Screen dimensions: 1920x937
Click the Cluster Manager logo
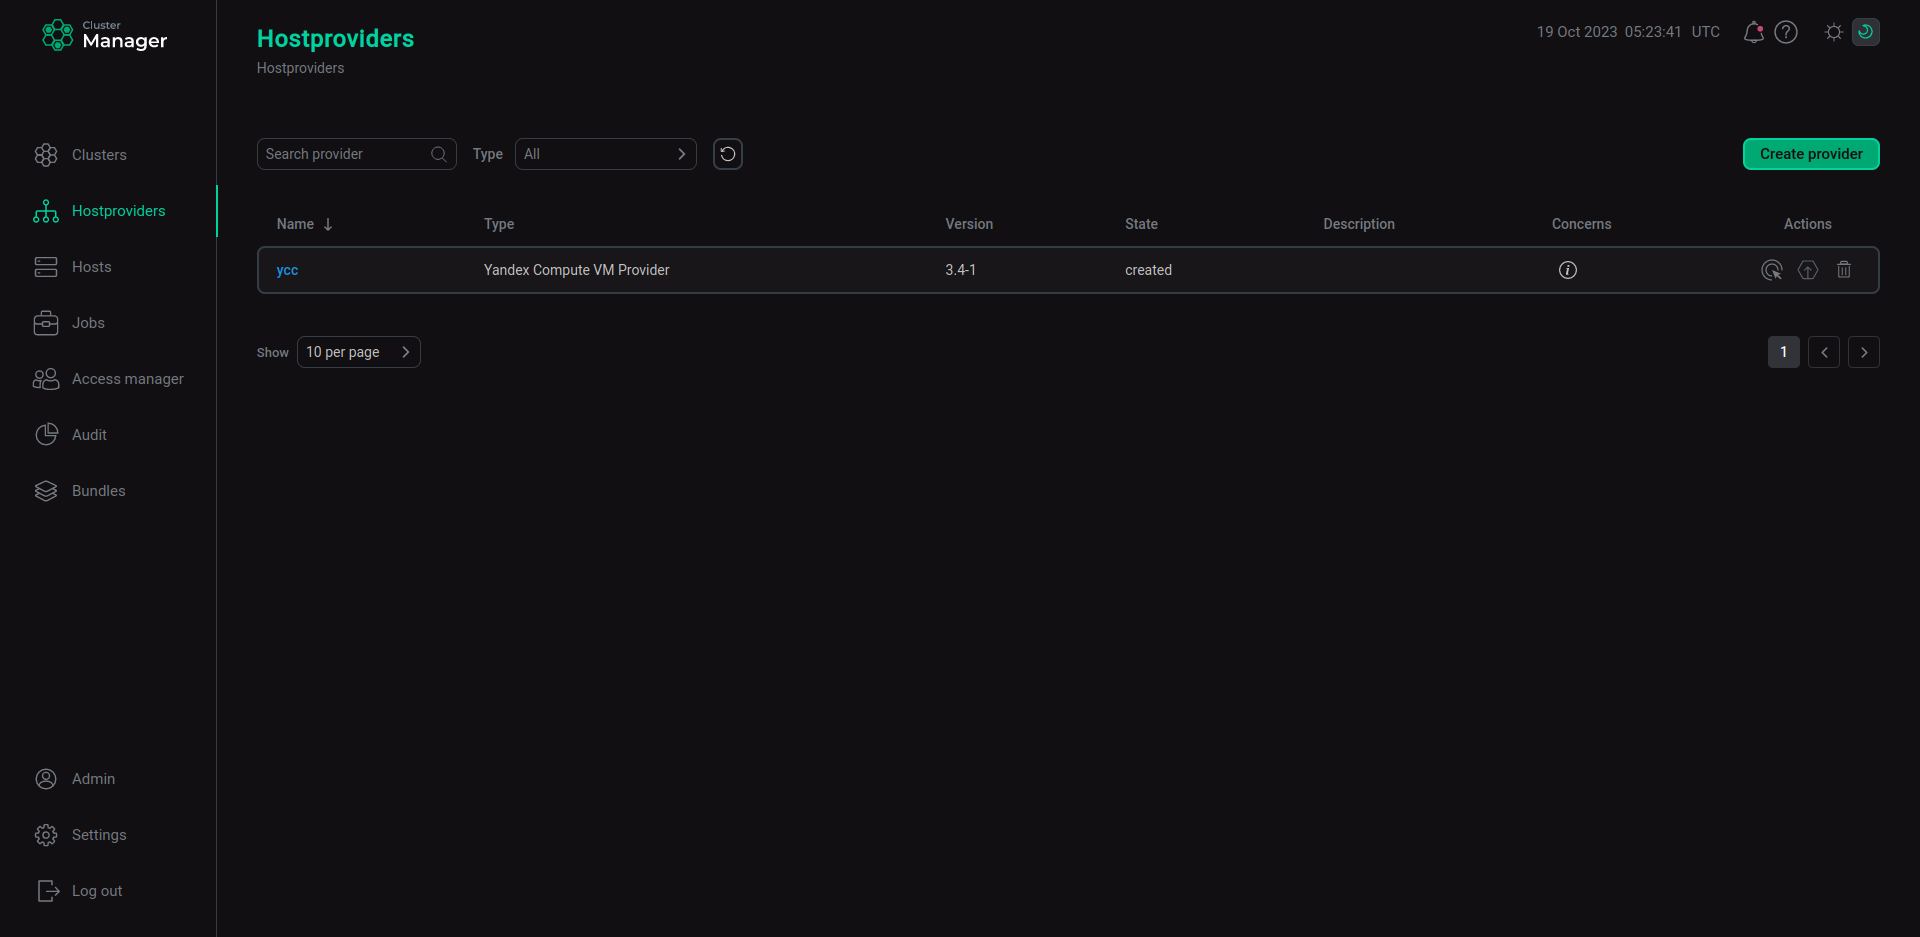pos(104,35)
